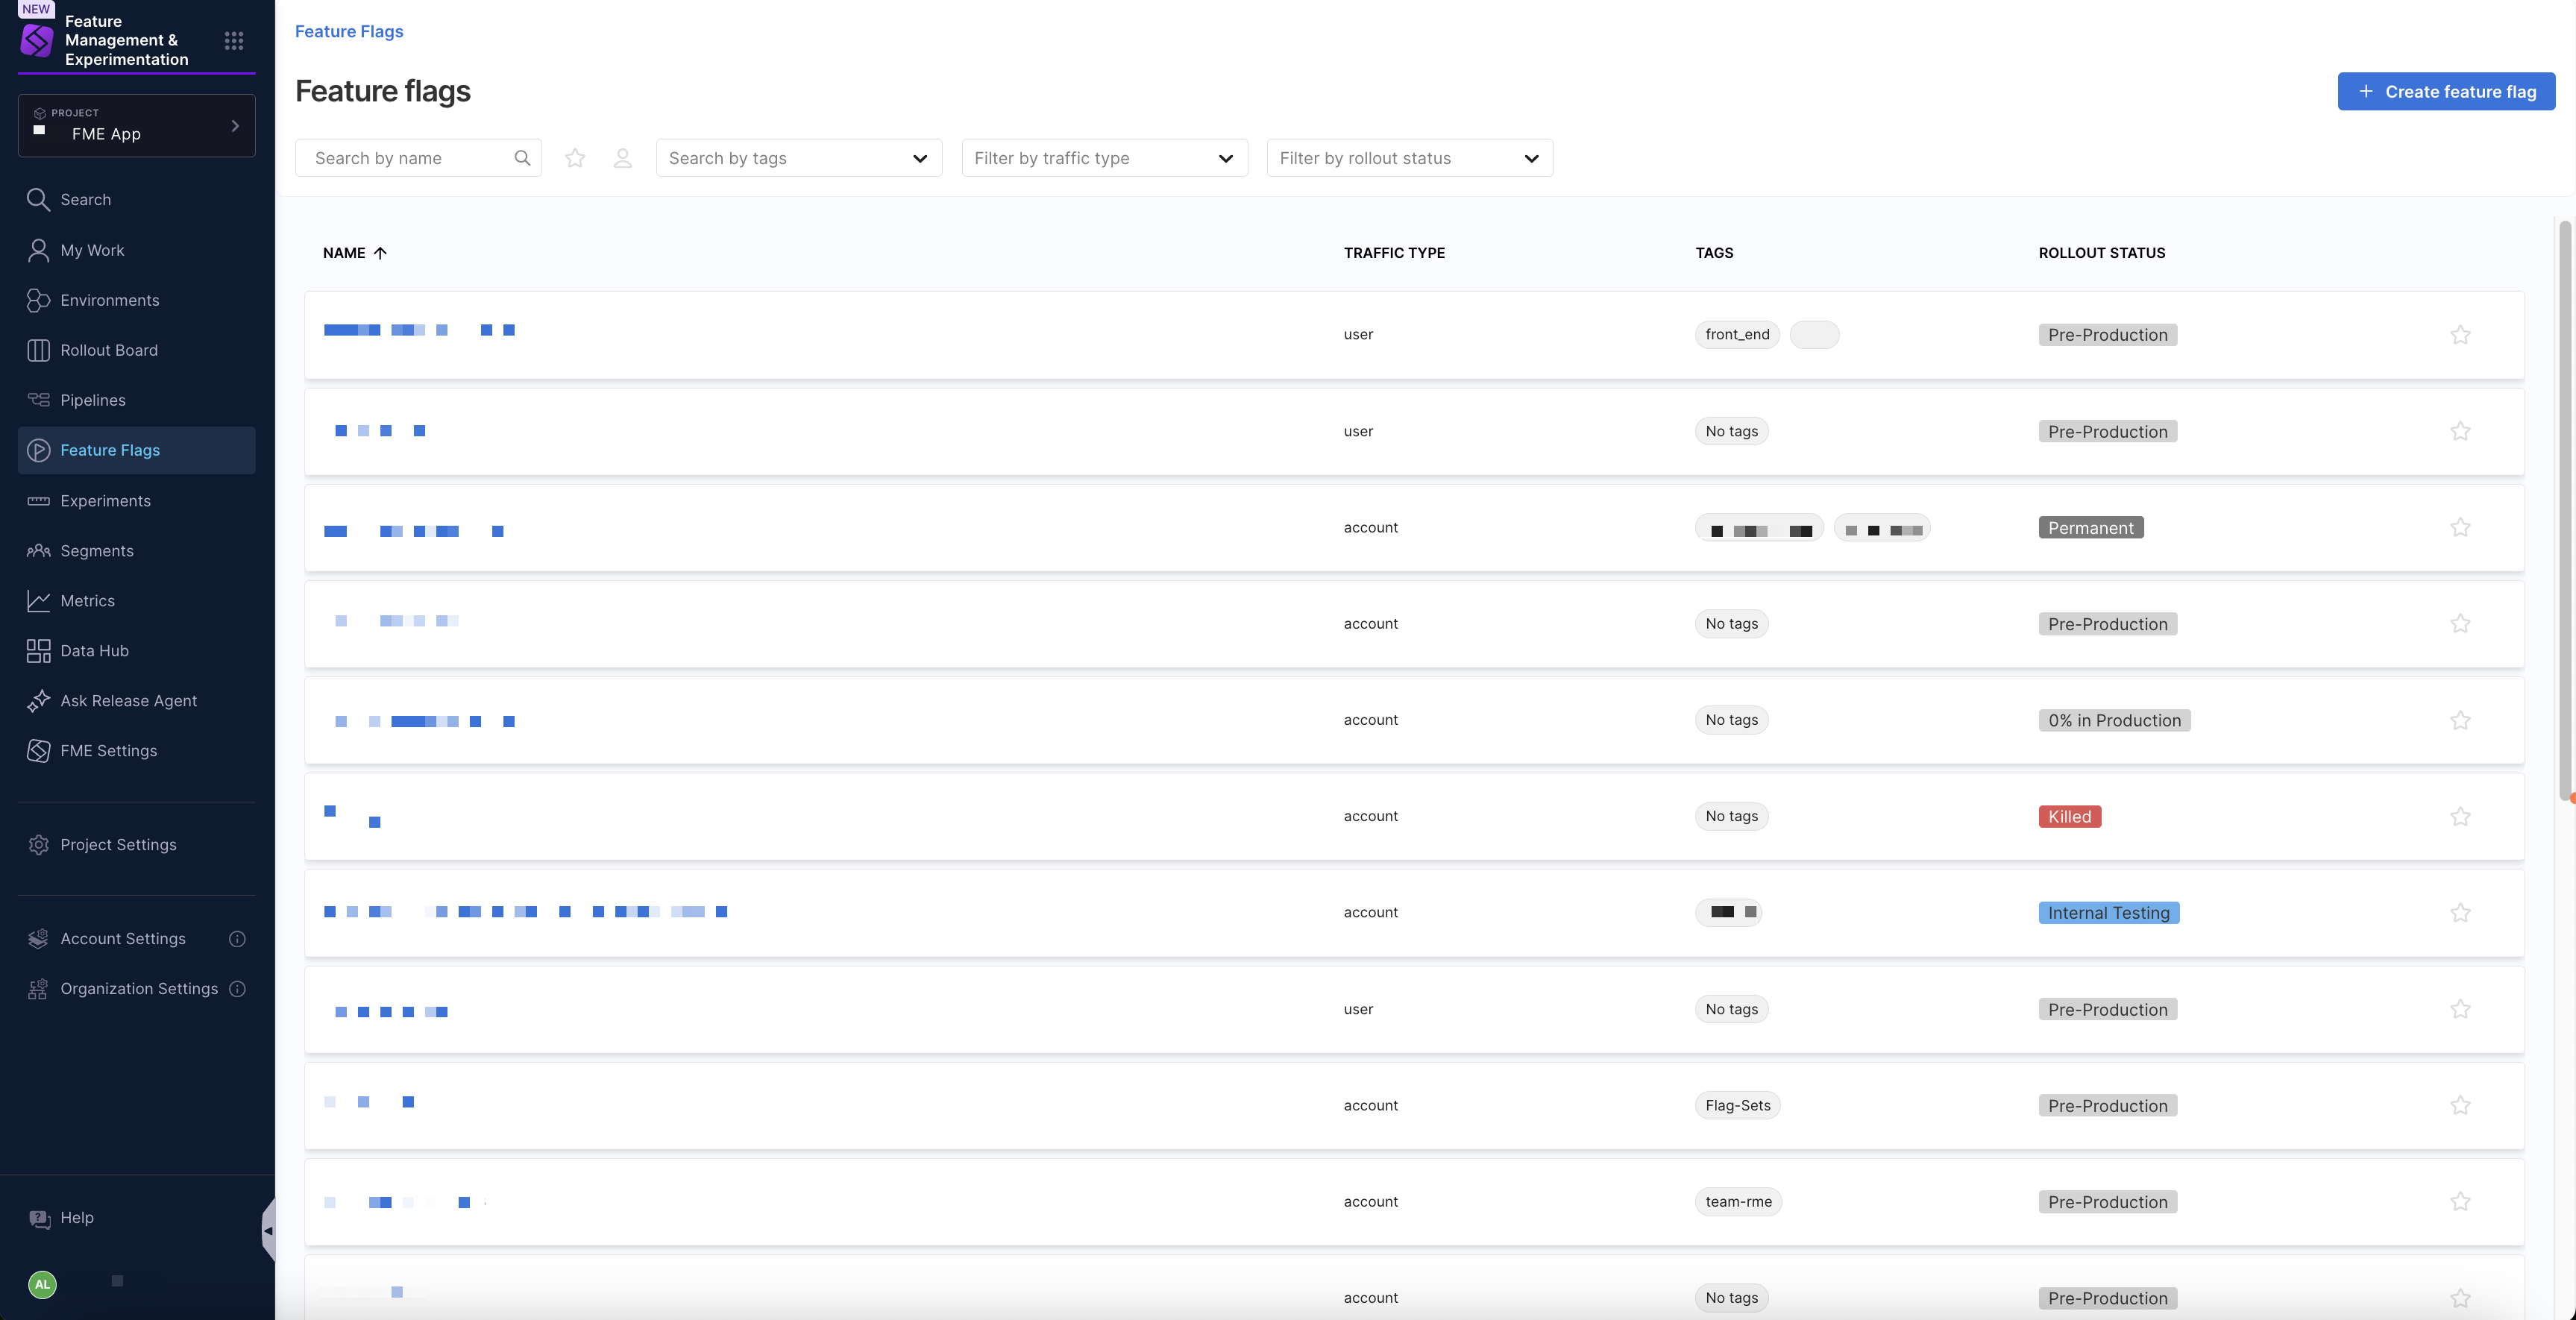Image resolution: width=2576 pixels, height=1320 pixels.
Task: Click the Account Settings info icon
Action: 237,939
